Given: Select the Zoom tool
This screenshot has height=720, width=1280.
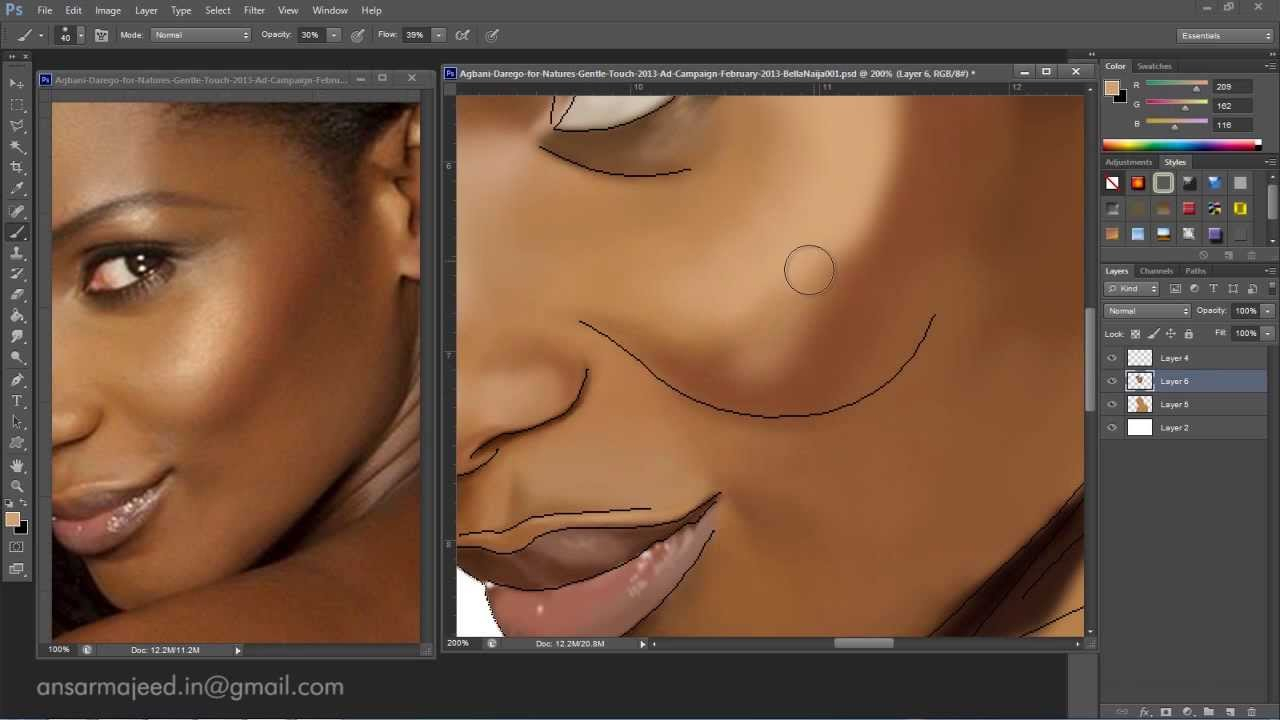Looking at the screenshot, I should click(17, 487).
